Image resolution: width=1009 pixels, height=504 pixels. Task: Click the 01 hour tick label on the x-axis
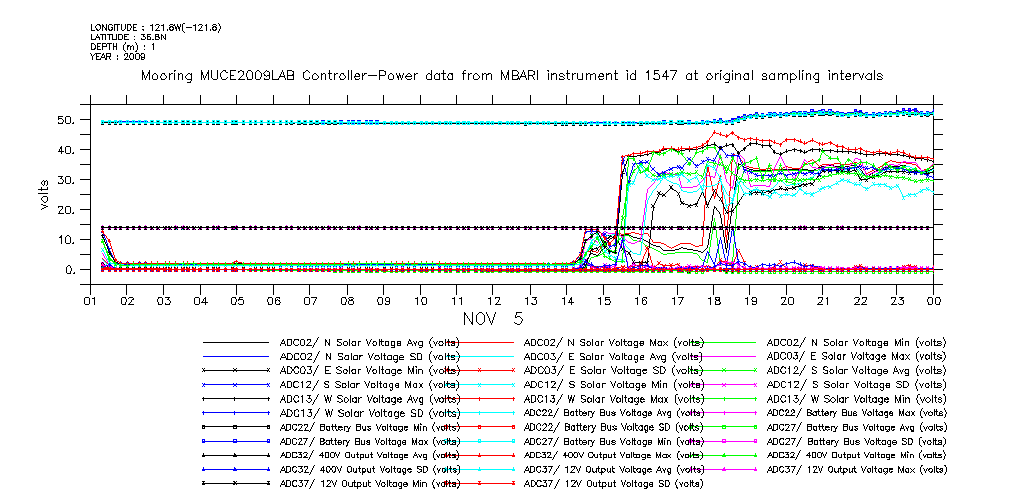[90, 301]
